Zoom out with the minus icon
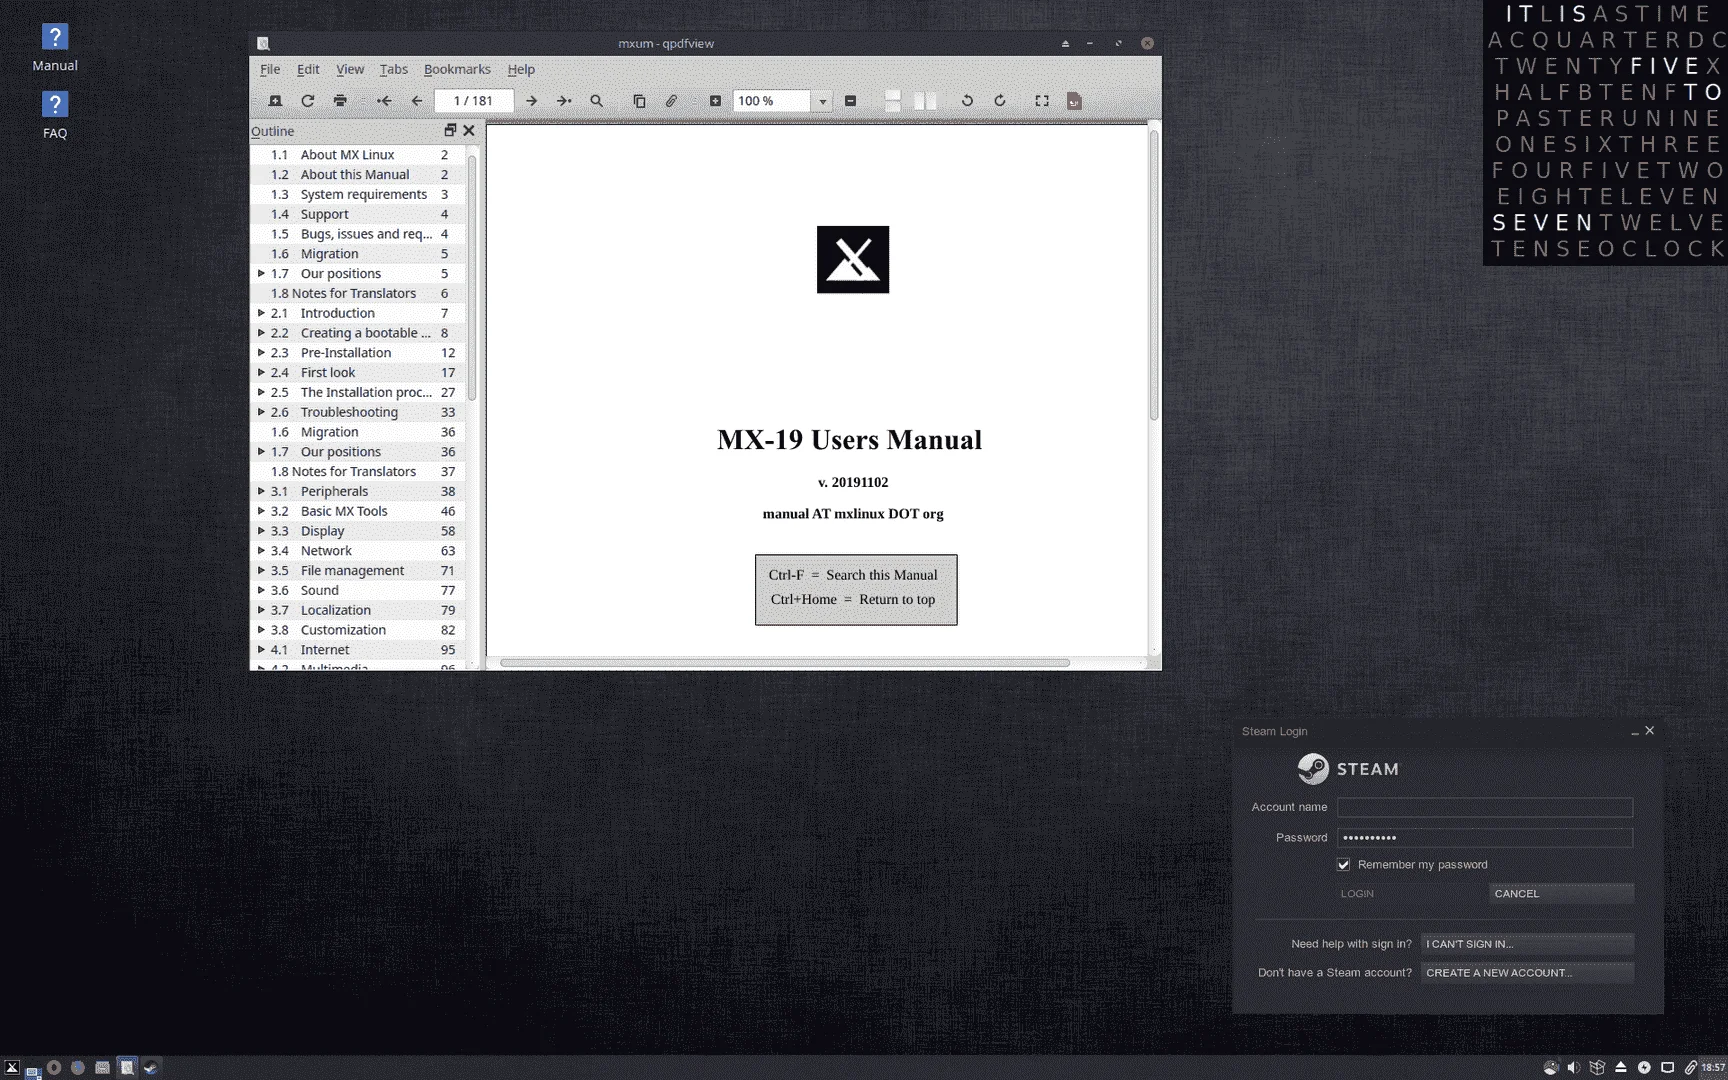The width and height of the screenshot is (1728, 1080). 850,101
